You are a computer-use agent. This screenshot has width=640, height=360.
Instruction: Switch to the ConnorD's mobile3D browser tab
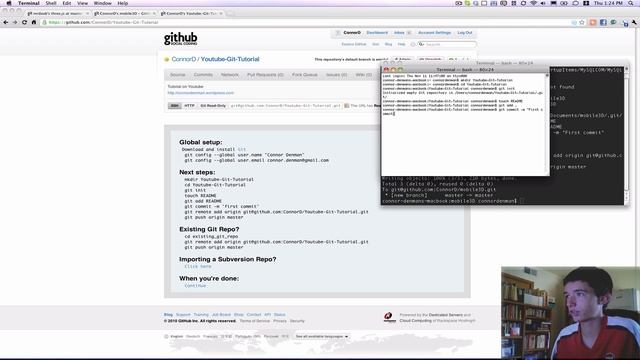pos(124,13)
